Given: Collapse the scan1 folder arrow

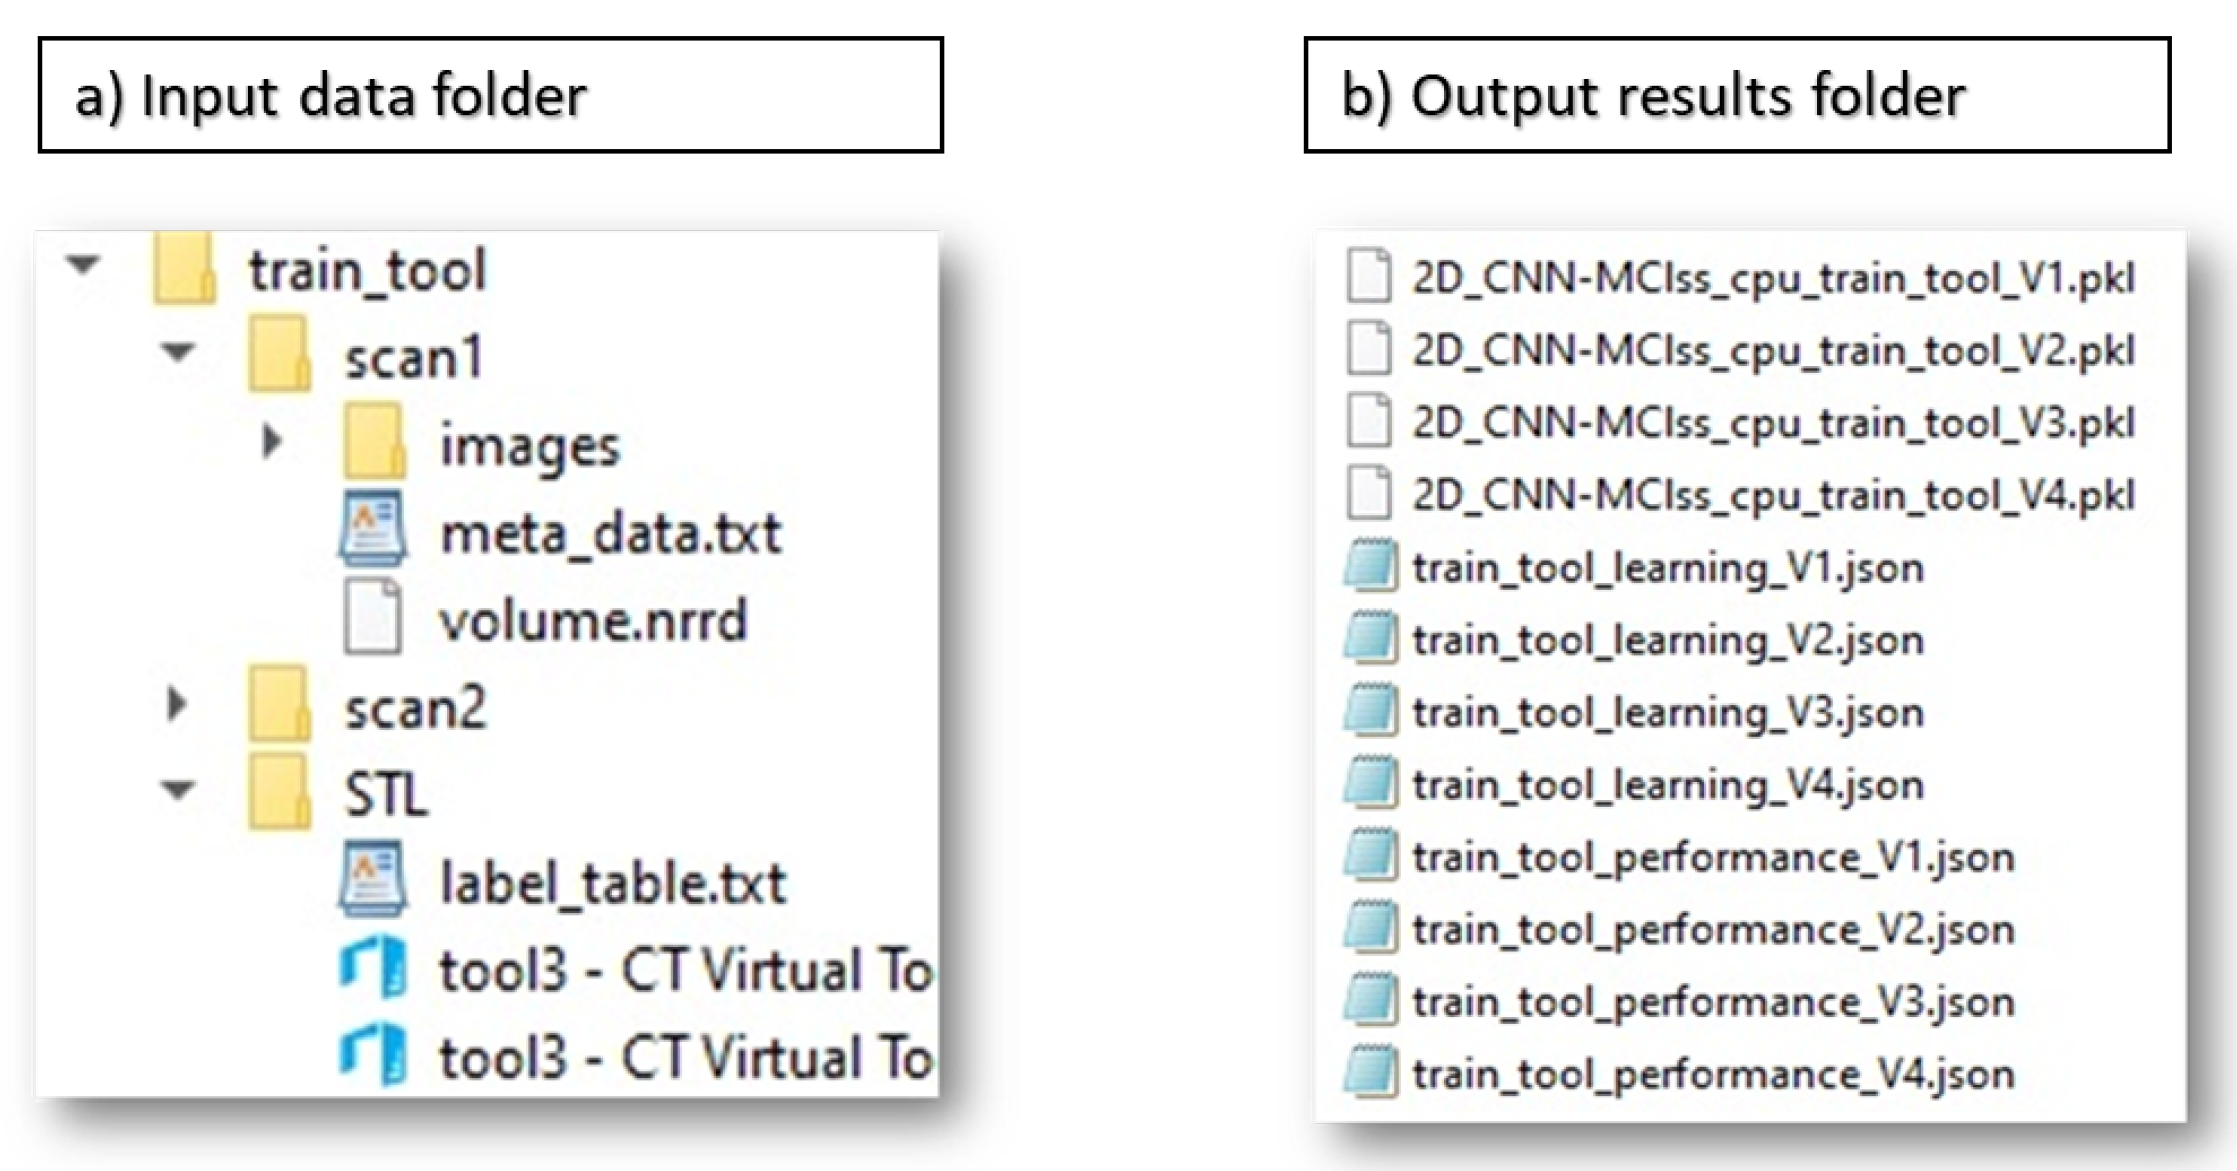Looking at the screenshot, I should [x=179, y=352].
